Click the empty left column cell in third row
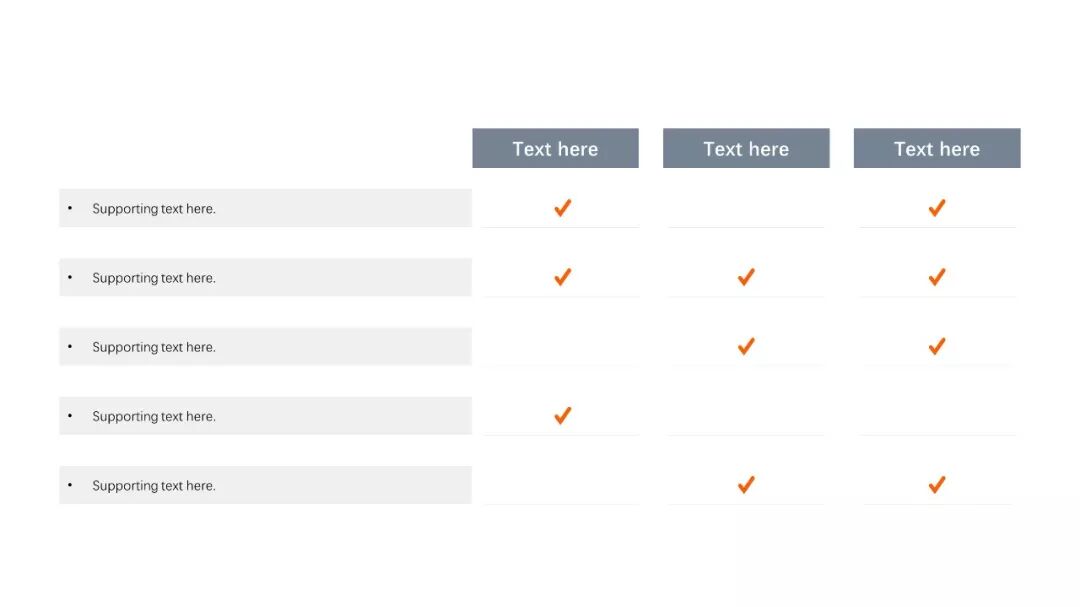The width and height of the screenshot is (1080, 607). [x=560, y=346]
